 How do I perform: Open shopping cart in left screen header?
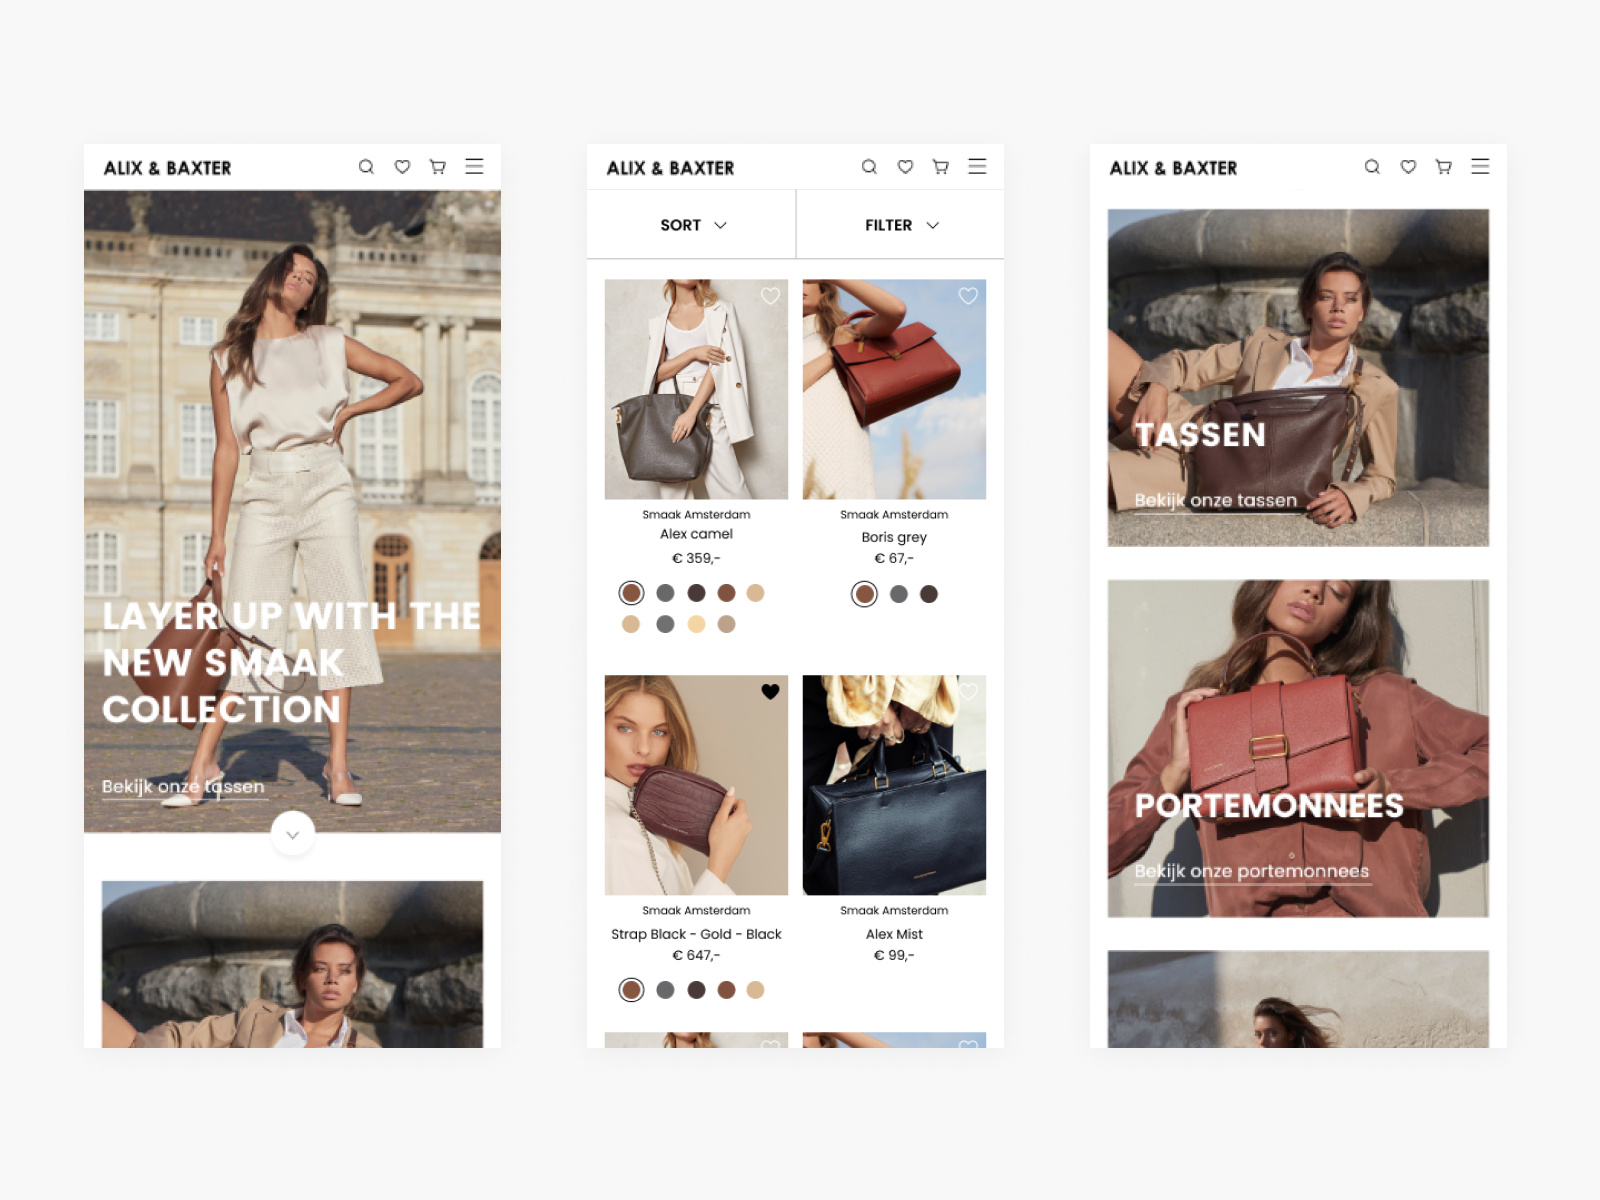click(x=438, y=167)
